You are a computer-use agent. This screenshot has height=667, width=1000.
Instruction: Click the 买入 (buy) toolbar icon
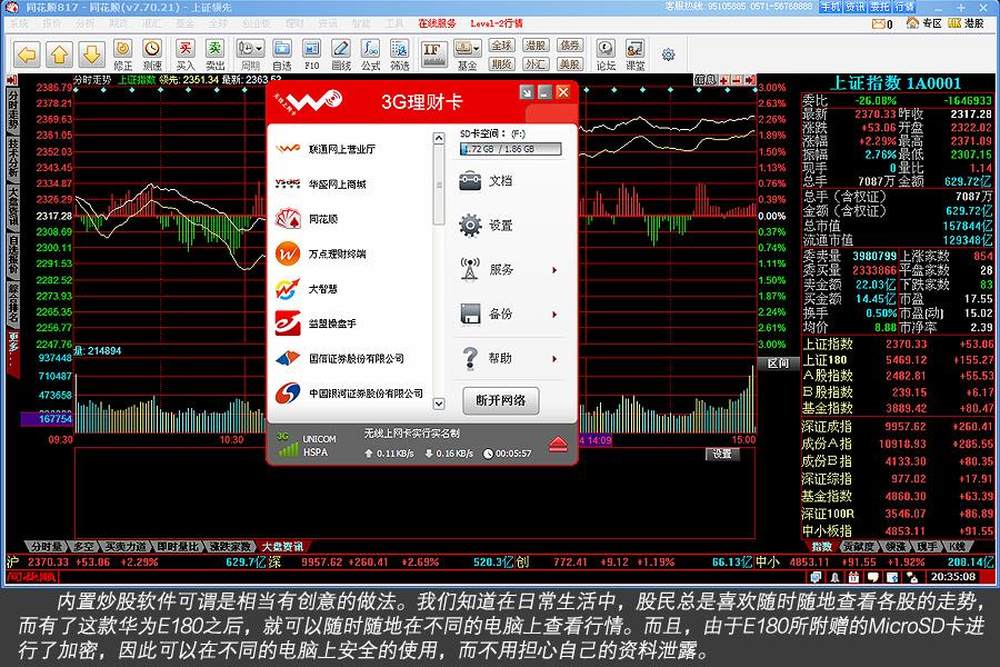185,53
